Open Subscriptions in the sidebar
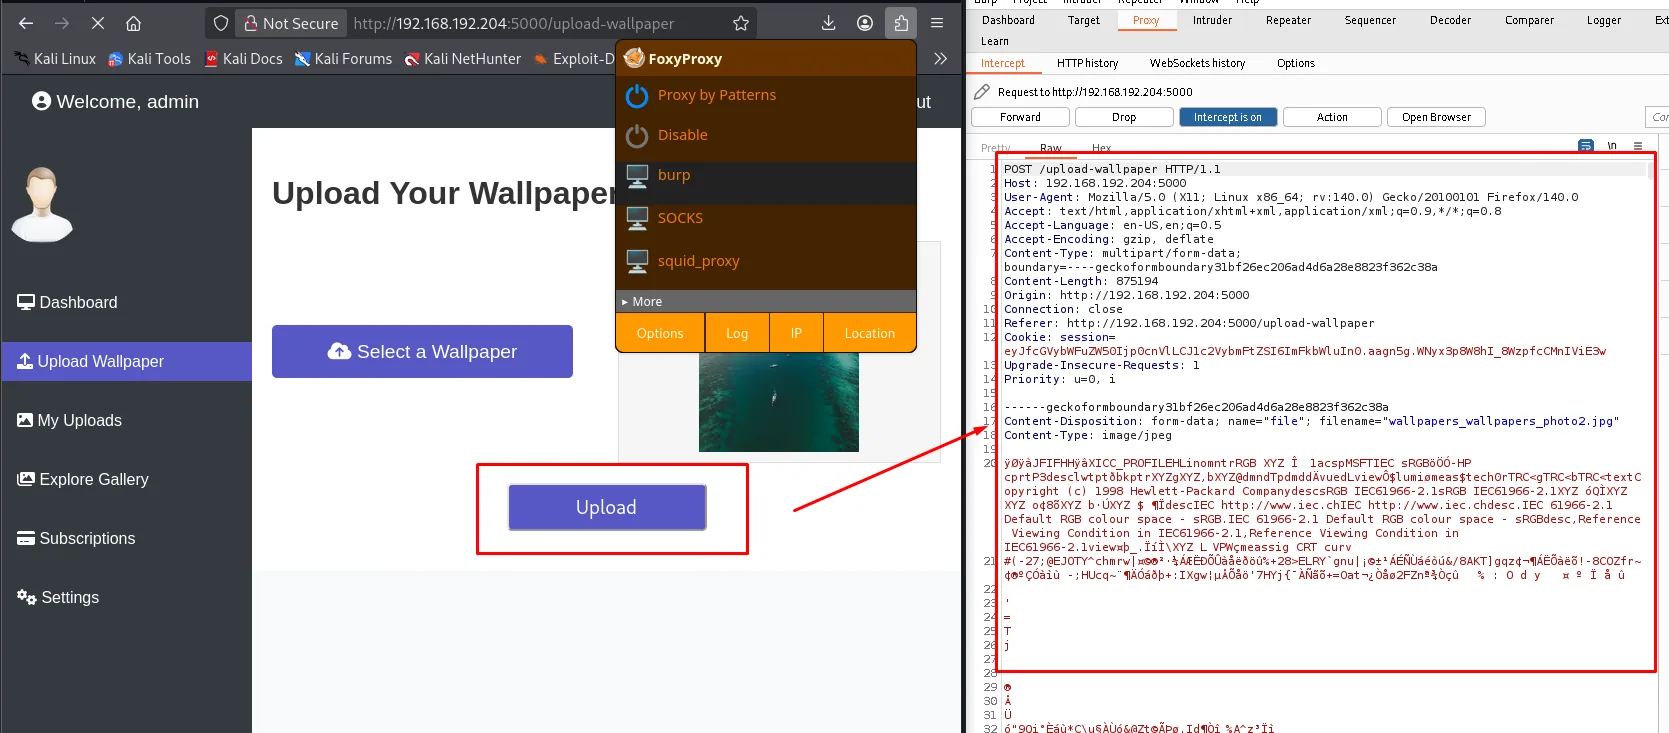 126,538
